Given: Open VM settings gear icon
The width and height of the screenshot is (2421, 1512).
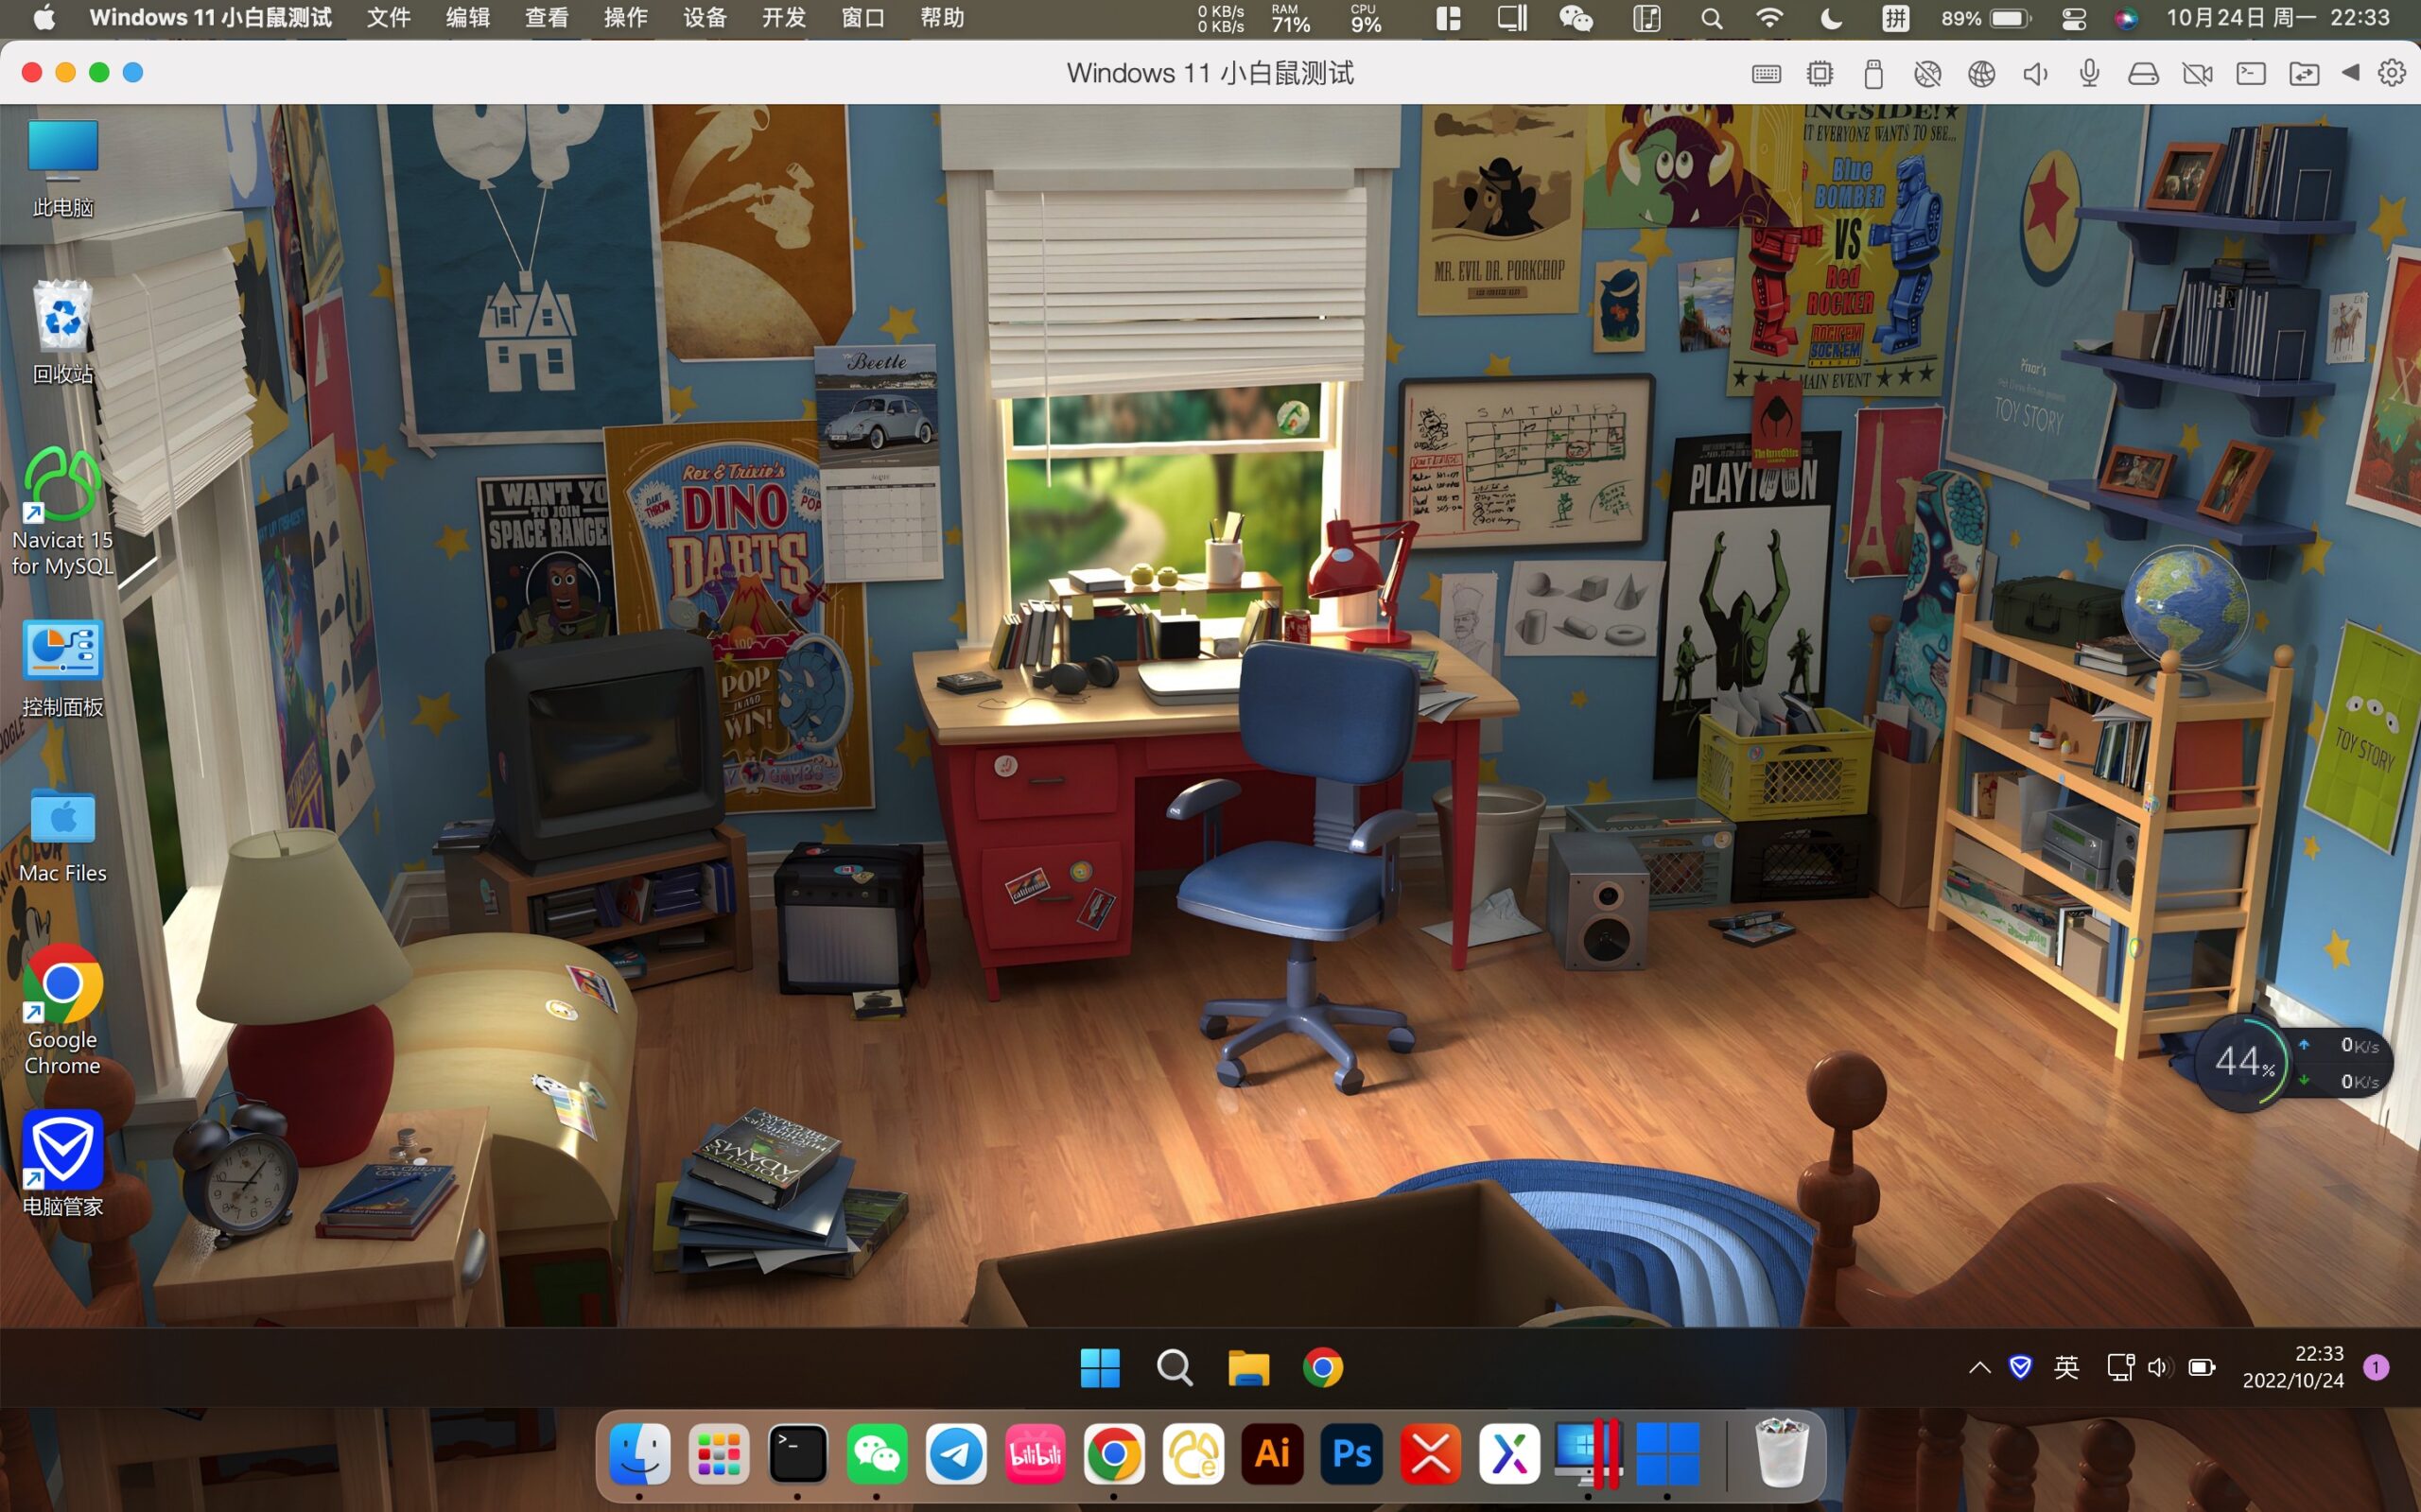Looking at the screenshot, I should [x=2392, y=73].
